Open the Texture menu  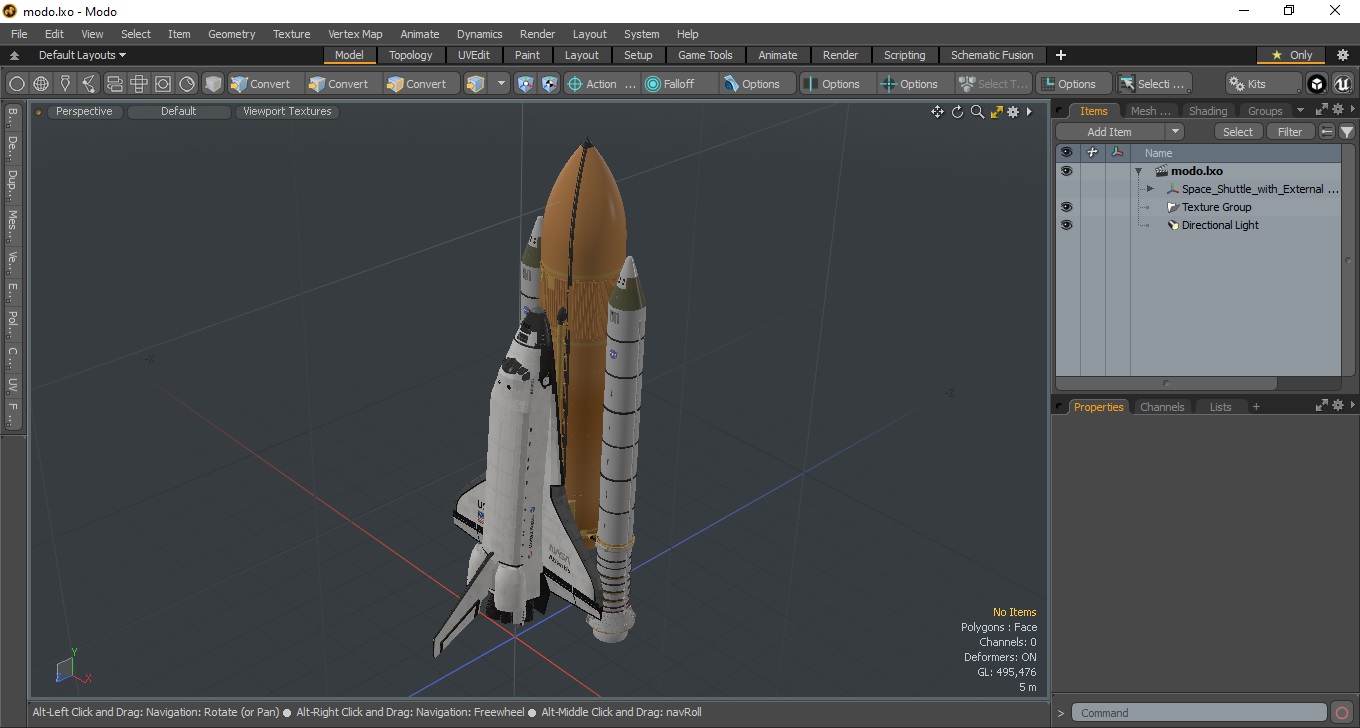(292, 34)
